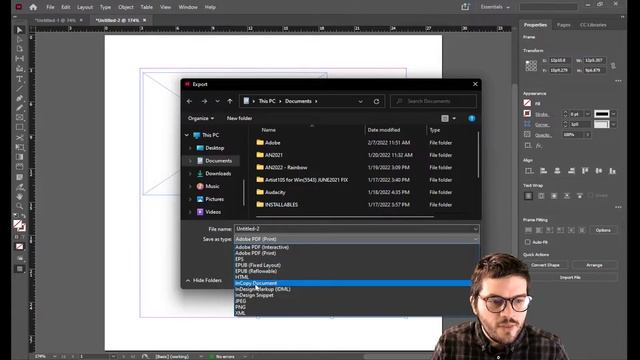Viewport: 640px width, 360px height.
Task: Toggle Jump to next column wrap
Action: point(580,196)
